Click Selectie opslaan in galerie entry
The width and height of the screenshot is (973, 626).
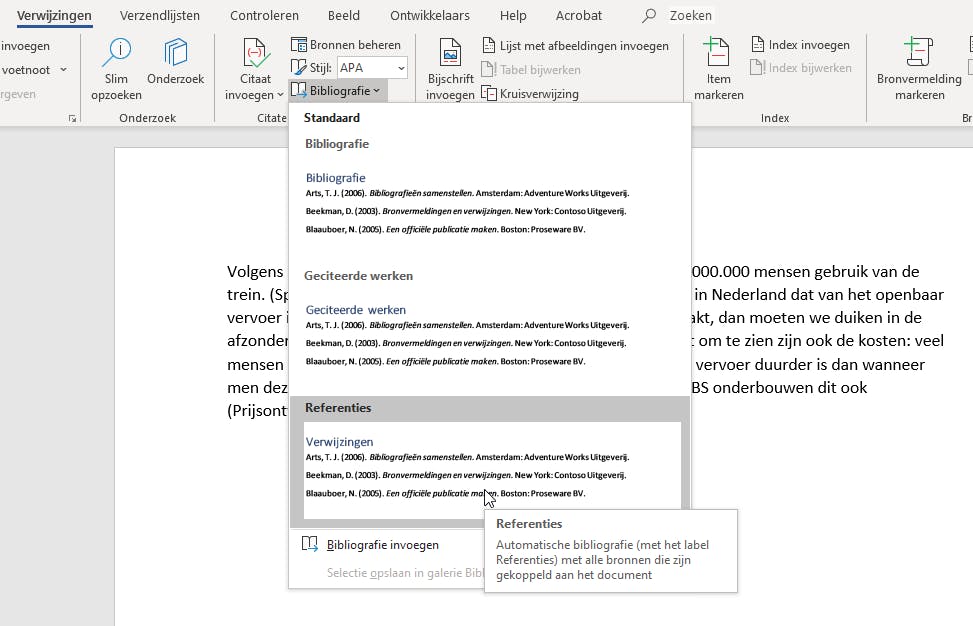pos(405,573)
